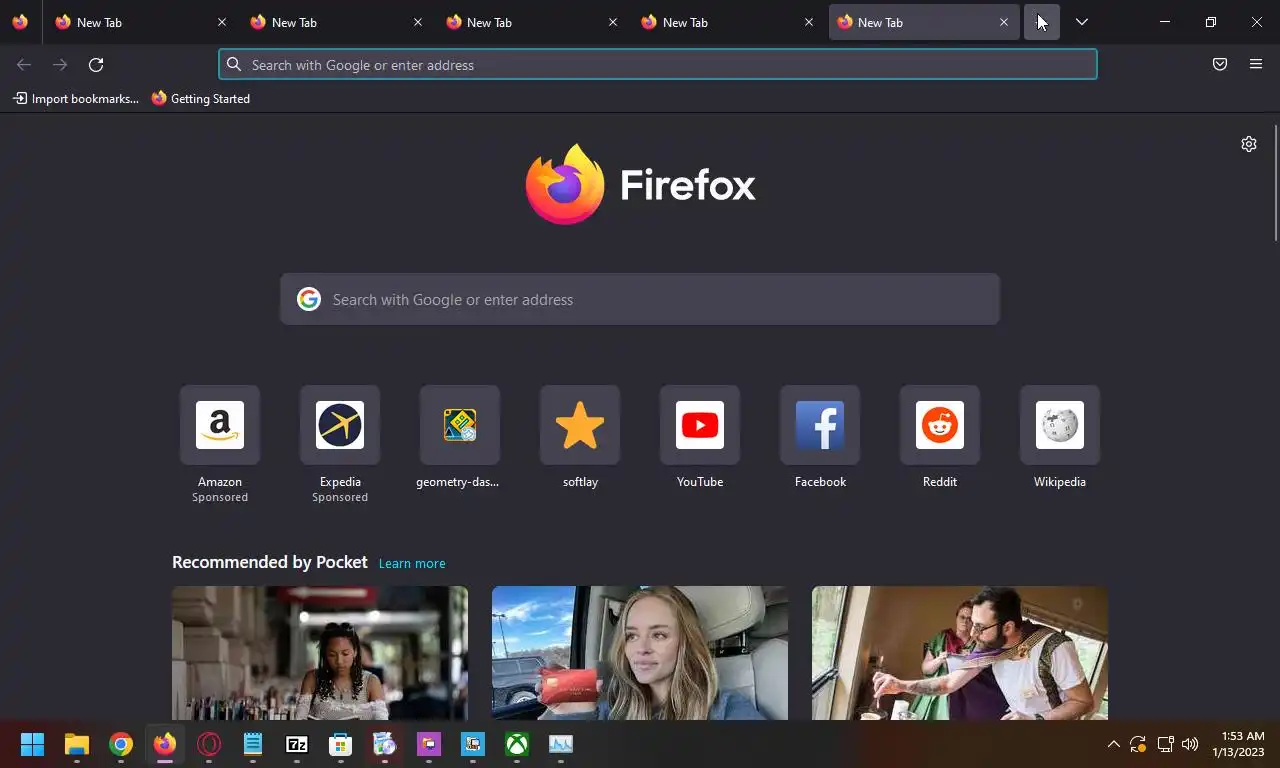
Task: Open the Personalize New Tab gear
Action: pos(1249,144)
